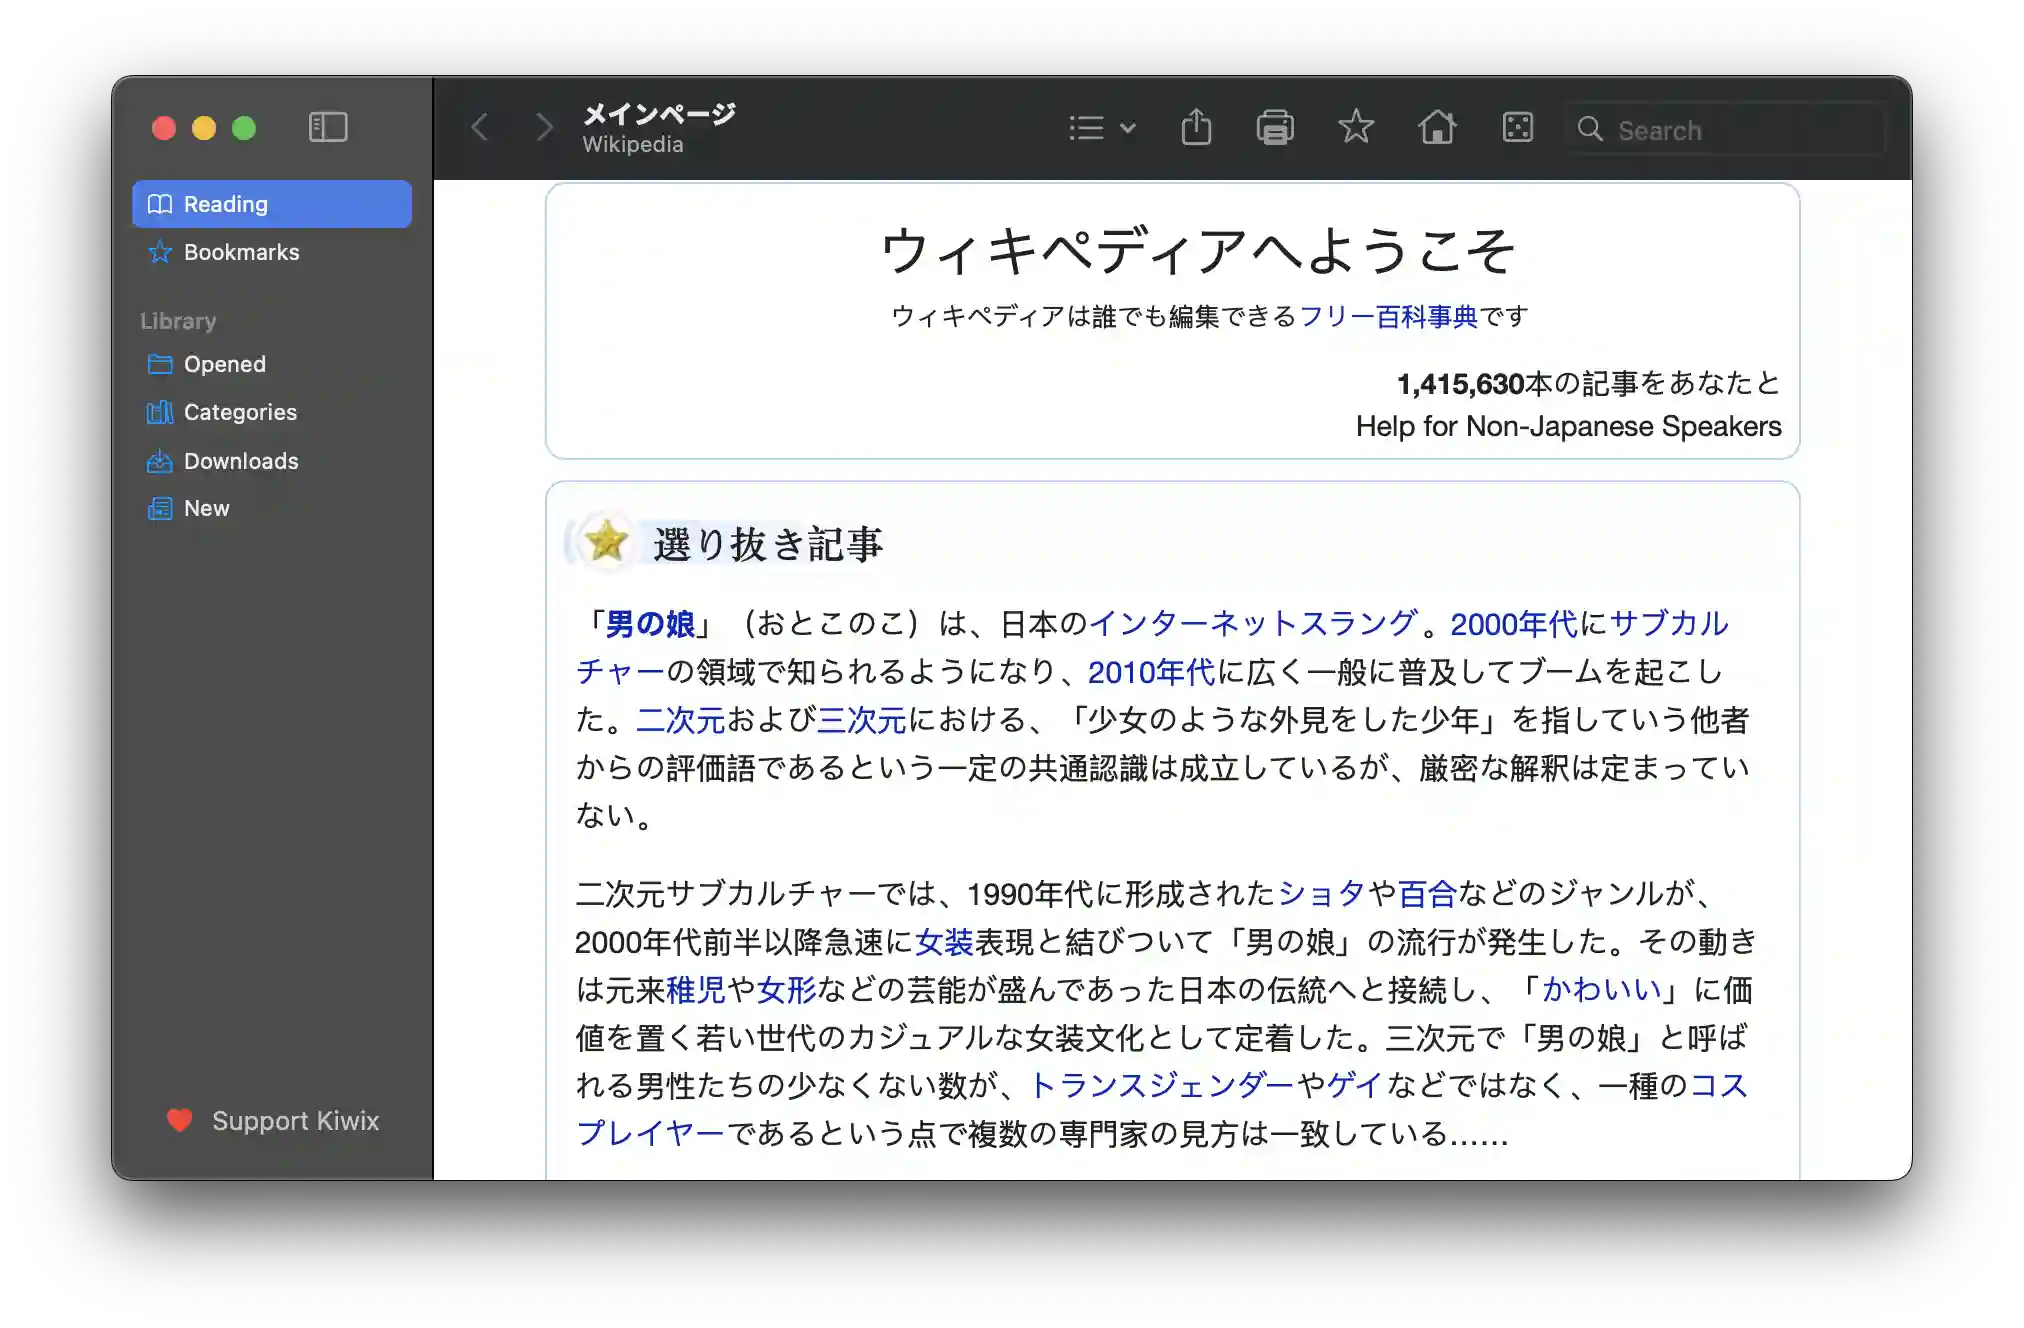The image size is (2024, 1328).
Task: Click Help for Non-Japanese Speakers
Action: click(1568, 427)
